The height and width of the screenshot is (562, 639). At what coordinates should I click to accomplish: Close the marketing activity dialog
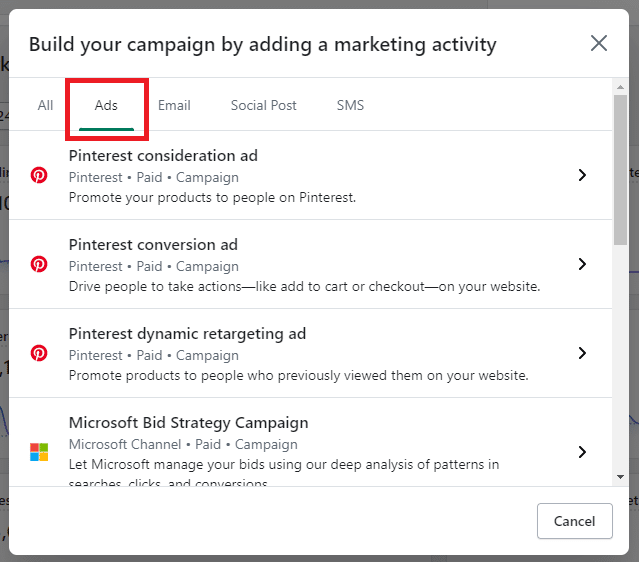pyautogui.click(x=598, y=43)
